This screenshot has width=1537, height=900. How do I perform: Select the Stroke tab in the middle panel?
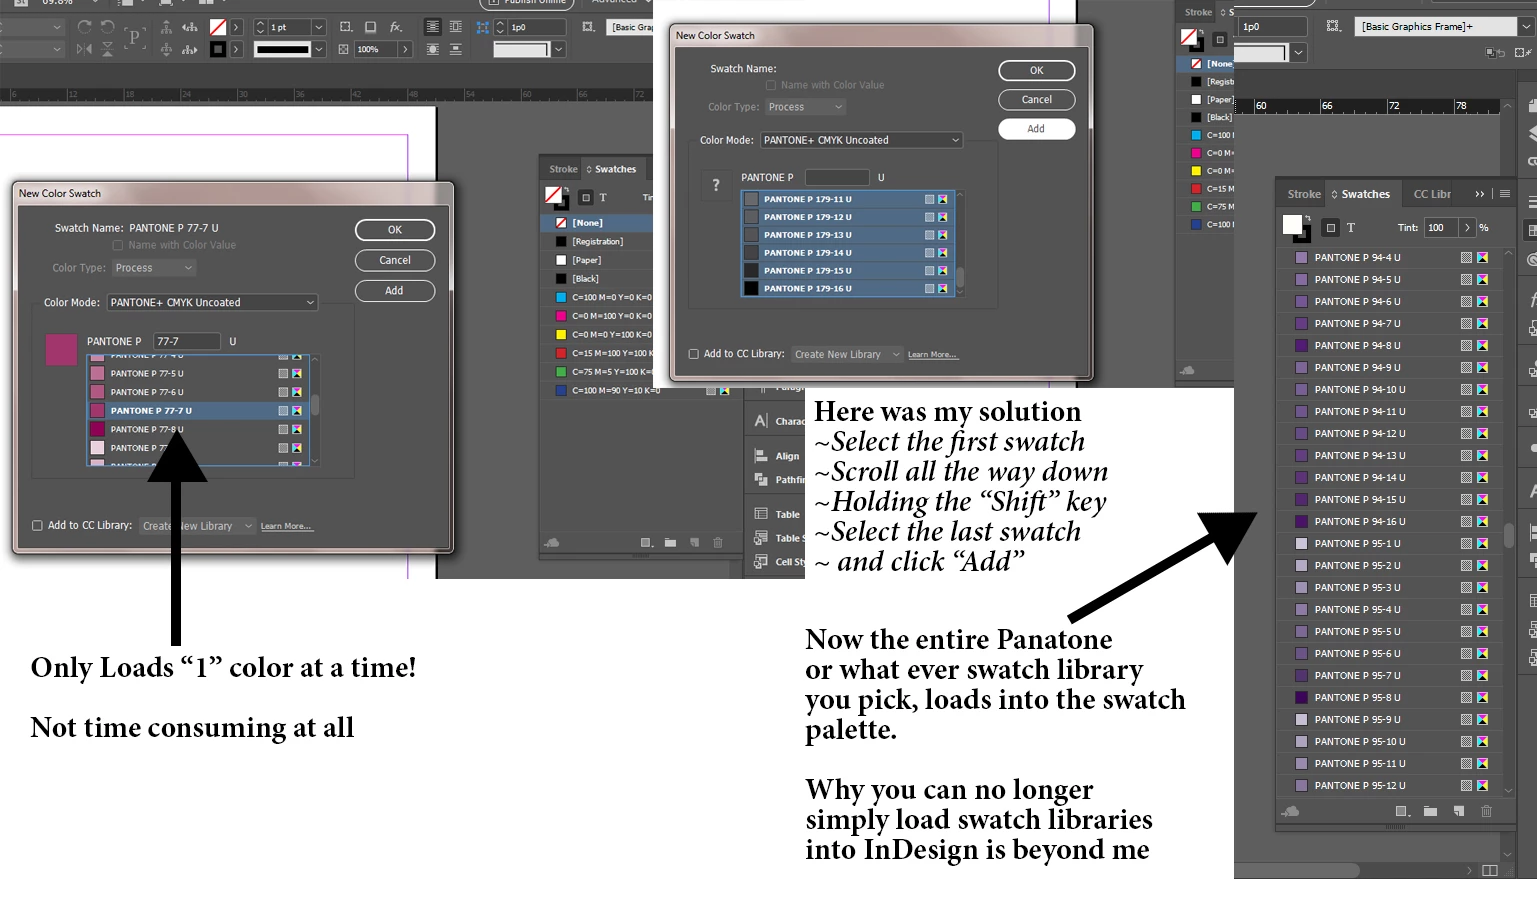(x=563, y=169)
